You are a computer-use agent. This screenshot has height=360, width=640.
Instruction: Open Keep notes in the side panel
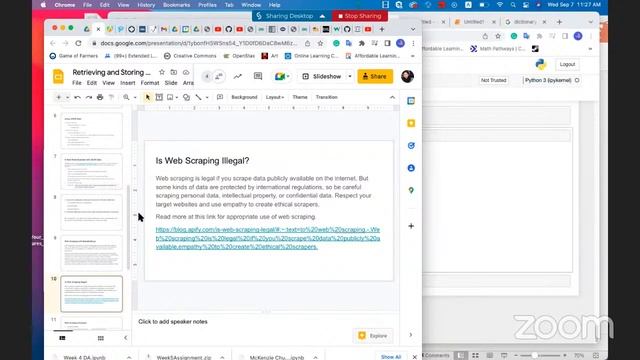tap(411, 123)
